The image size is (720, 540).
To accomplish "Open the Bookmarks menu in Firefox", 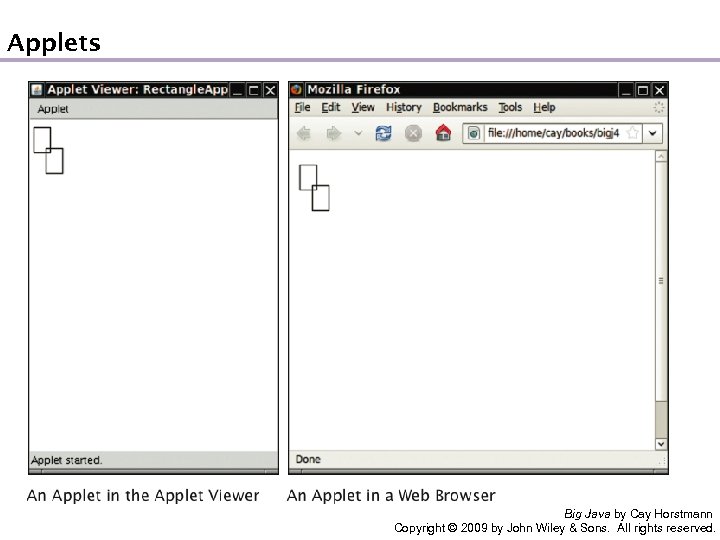I will coord(460,107).
